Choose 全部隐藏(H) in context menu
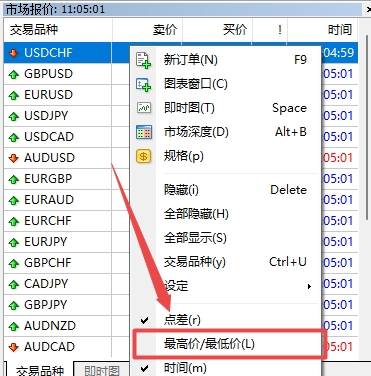 pos(225,214)
